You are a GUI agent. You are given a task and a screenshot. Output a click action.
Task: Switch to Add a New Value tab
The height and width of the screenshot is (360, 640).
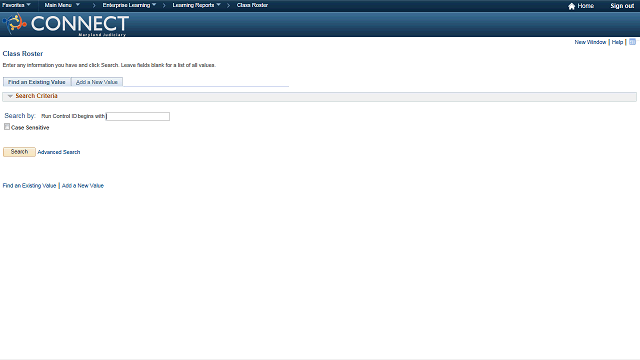[97, 82]
